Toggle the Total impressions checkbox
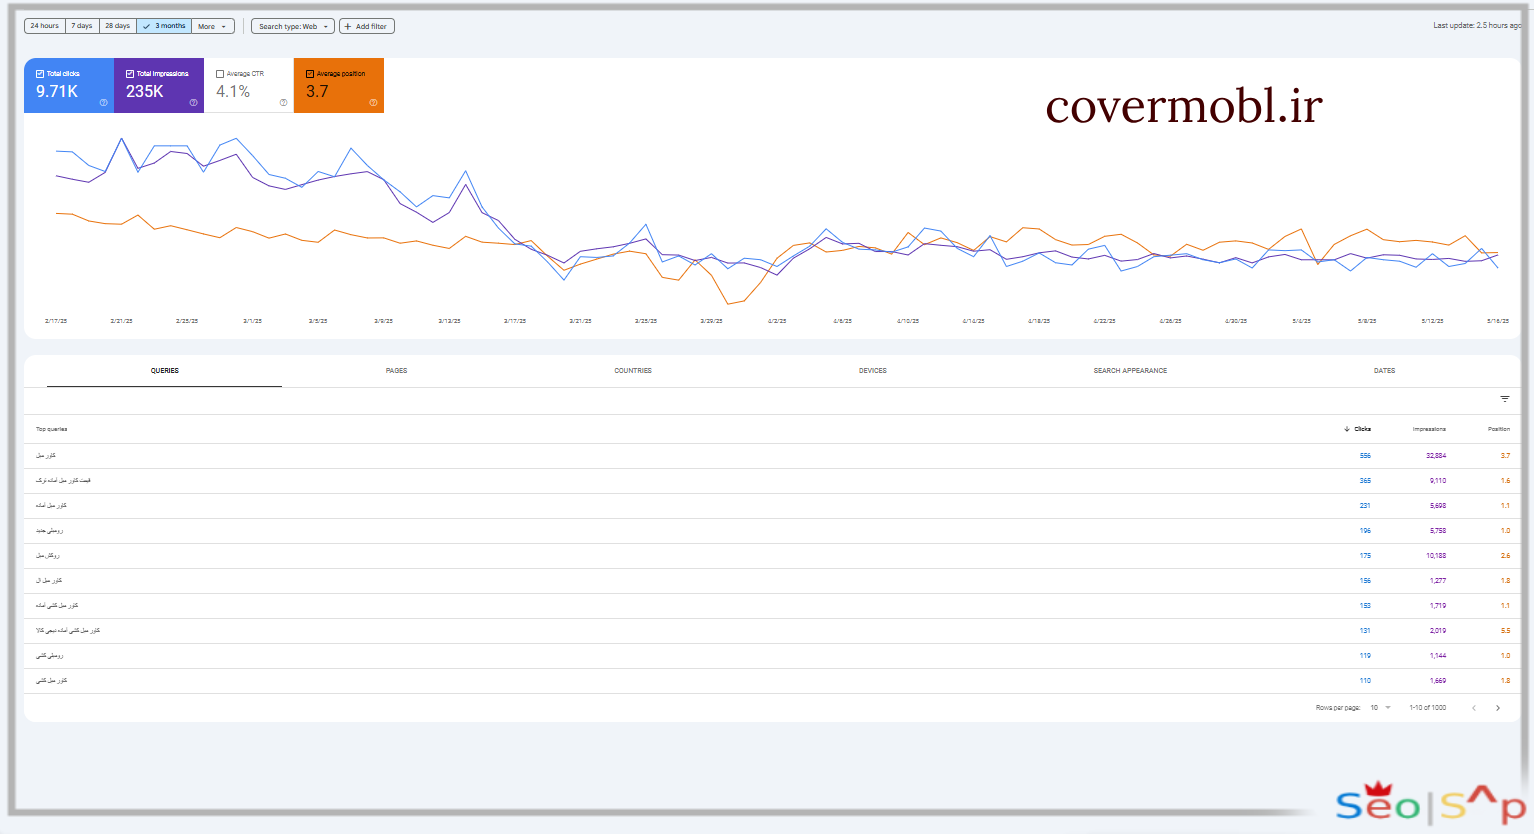1534x834 pixels. tap(130, 74)
